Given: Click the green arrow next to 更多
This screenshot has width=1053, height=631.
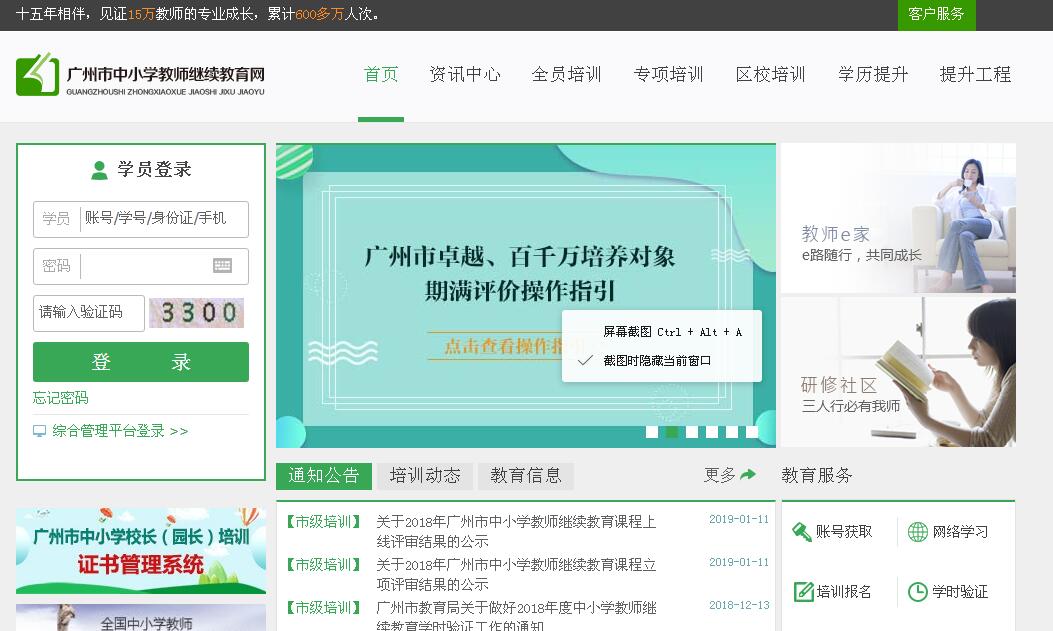Looking at the screenshot, I should [748, 475].
